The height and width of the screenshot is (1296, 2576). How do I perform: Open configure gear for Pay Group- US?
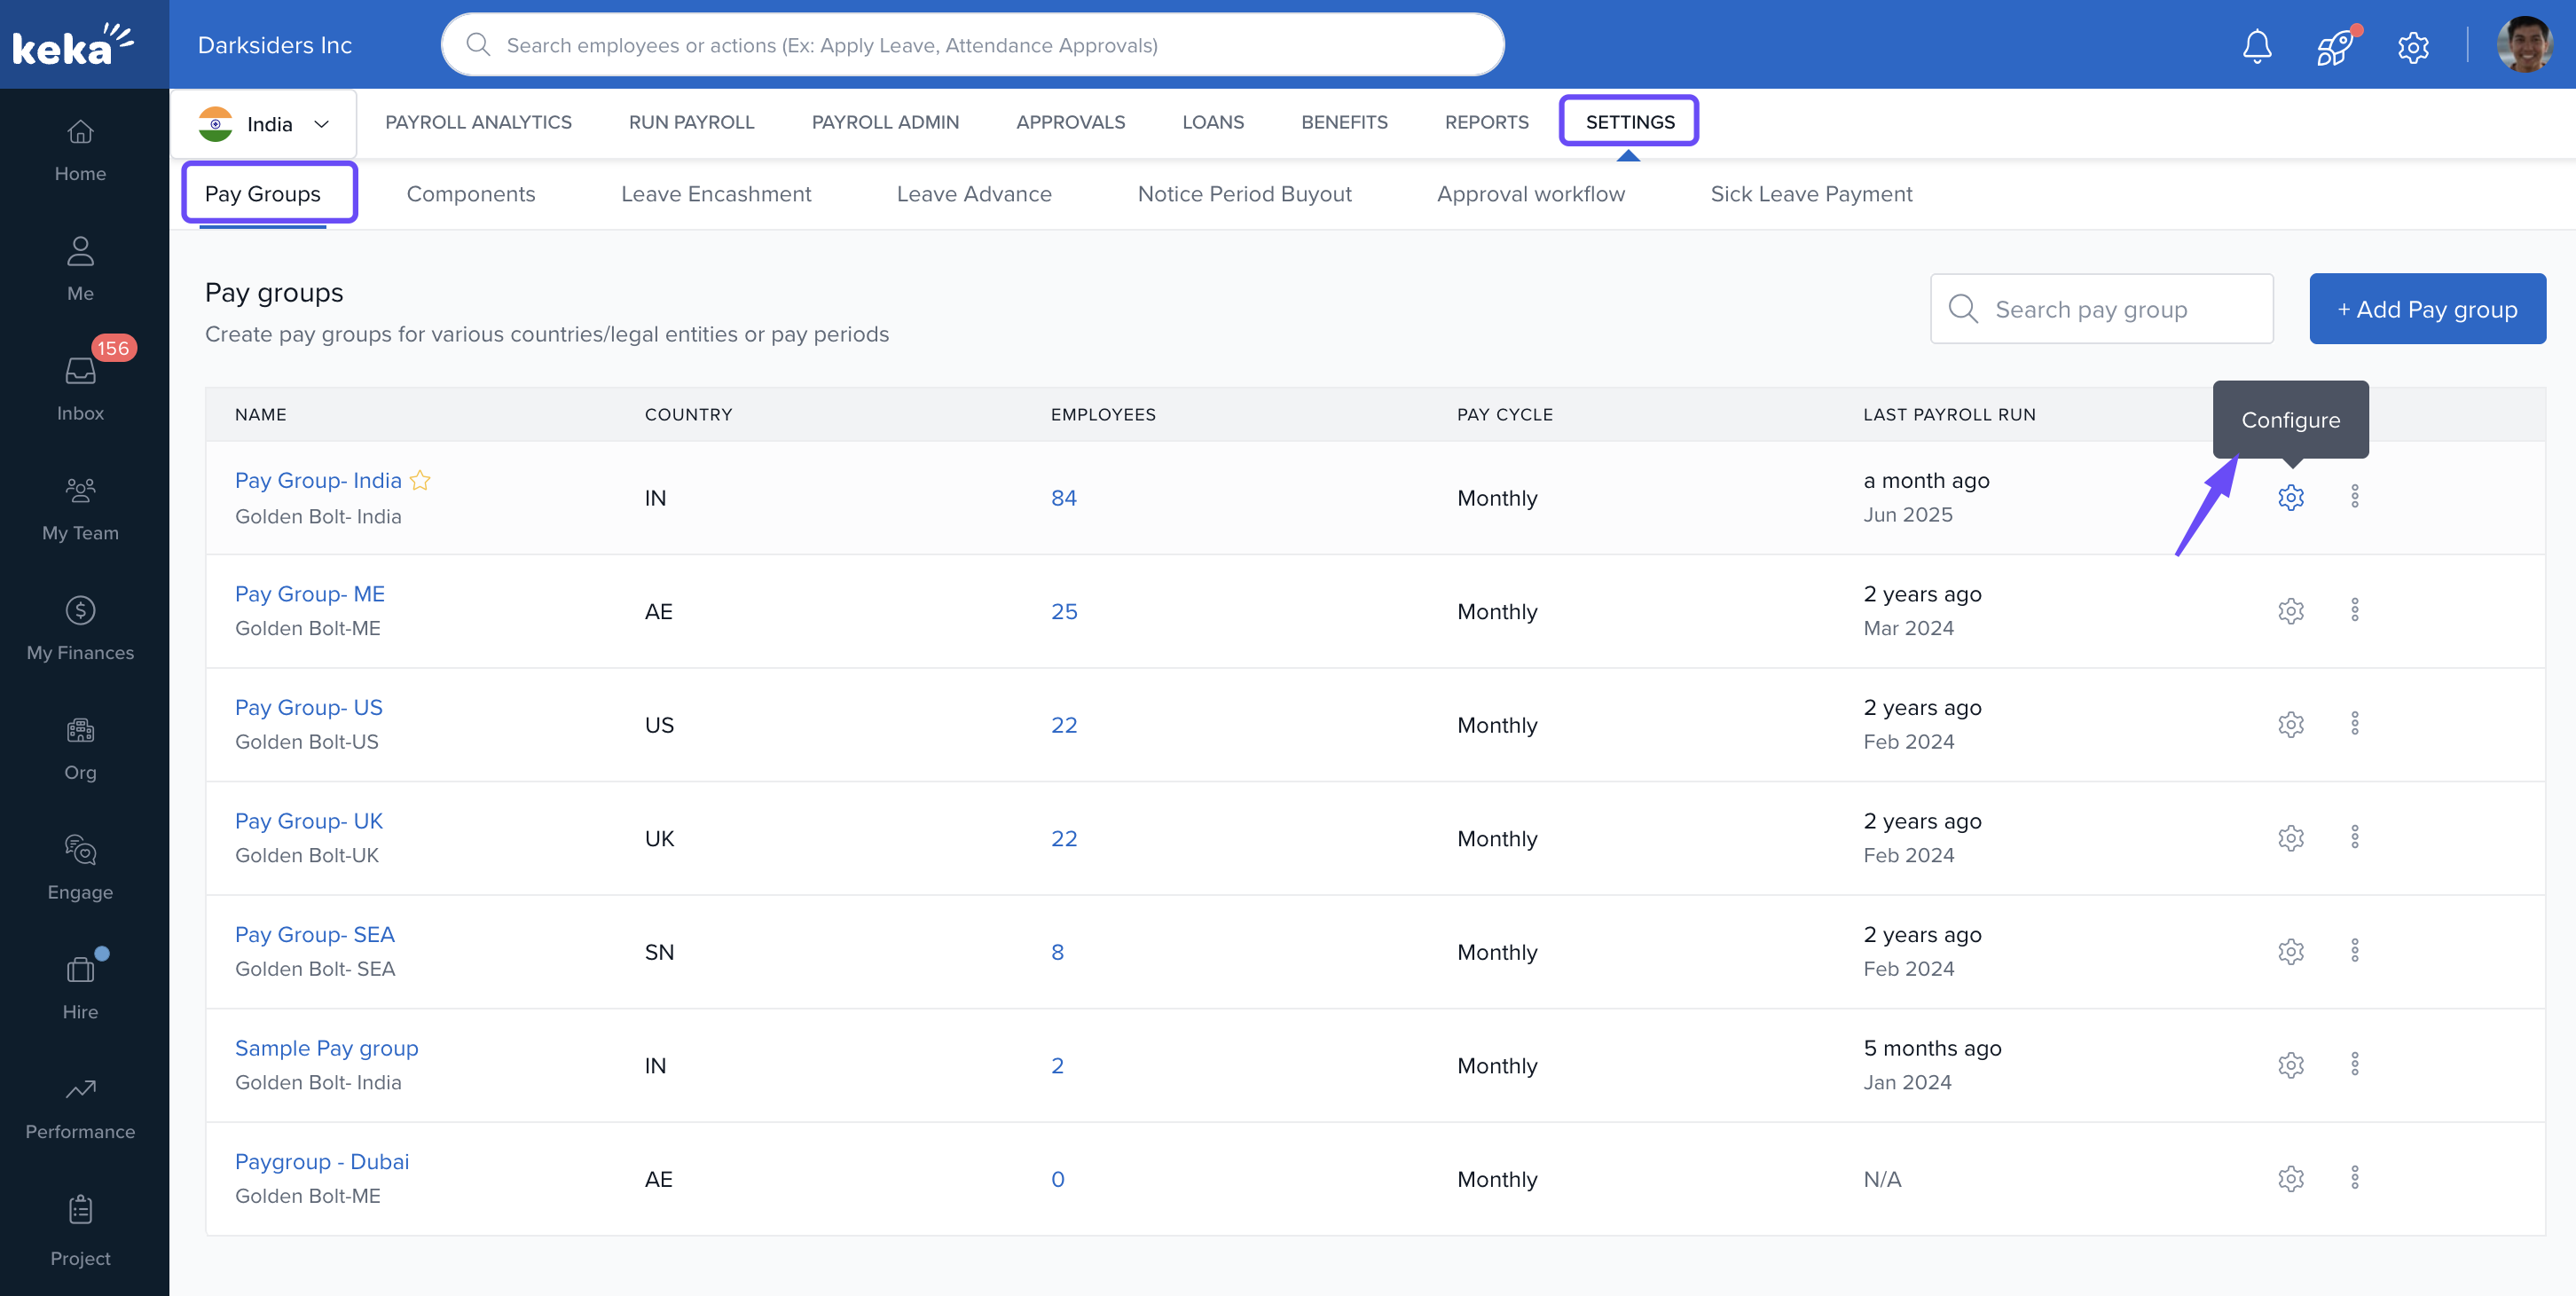[x=2290, y=724]
